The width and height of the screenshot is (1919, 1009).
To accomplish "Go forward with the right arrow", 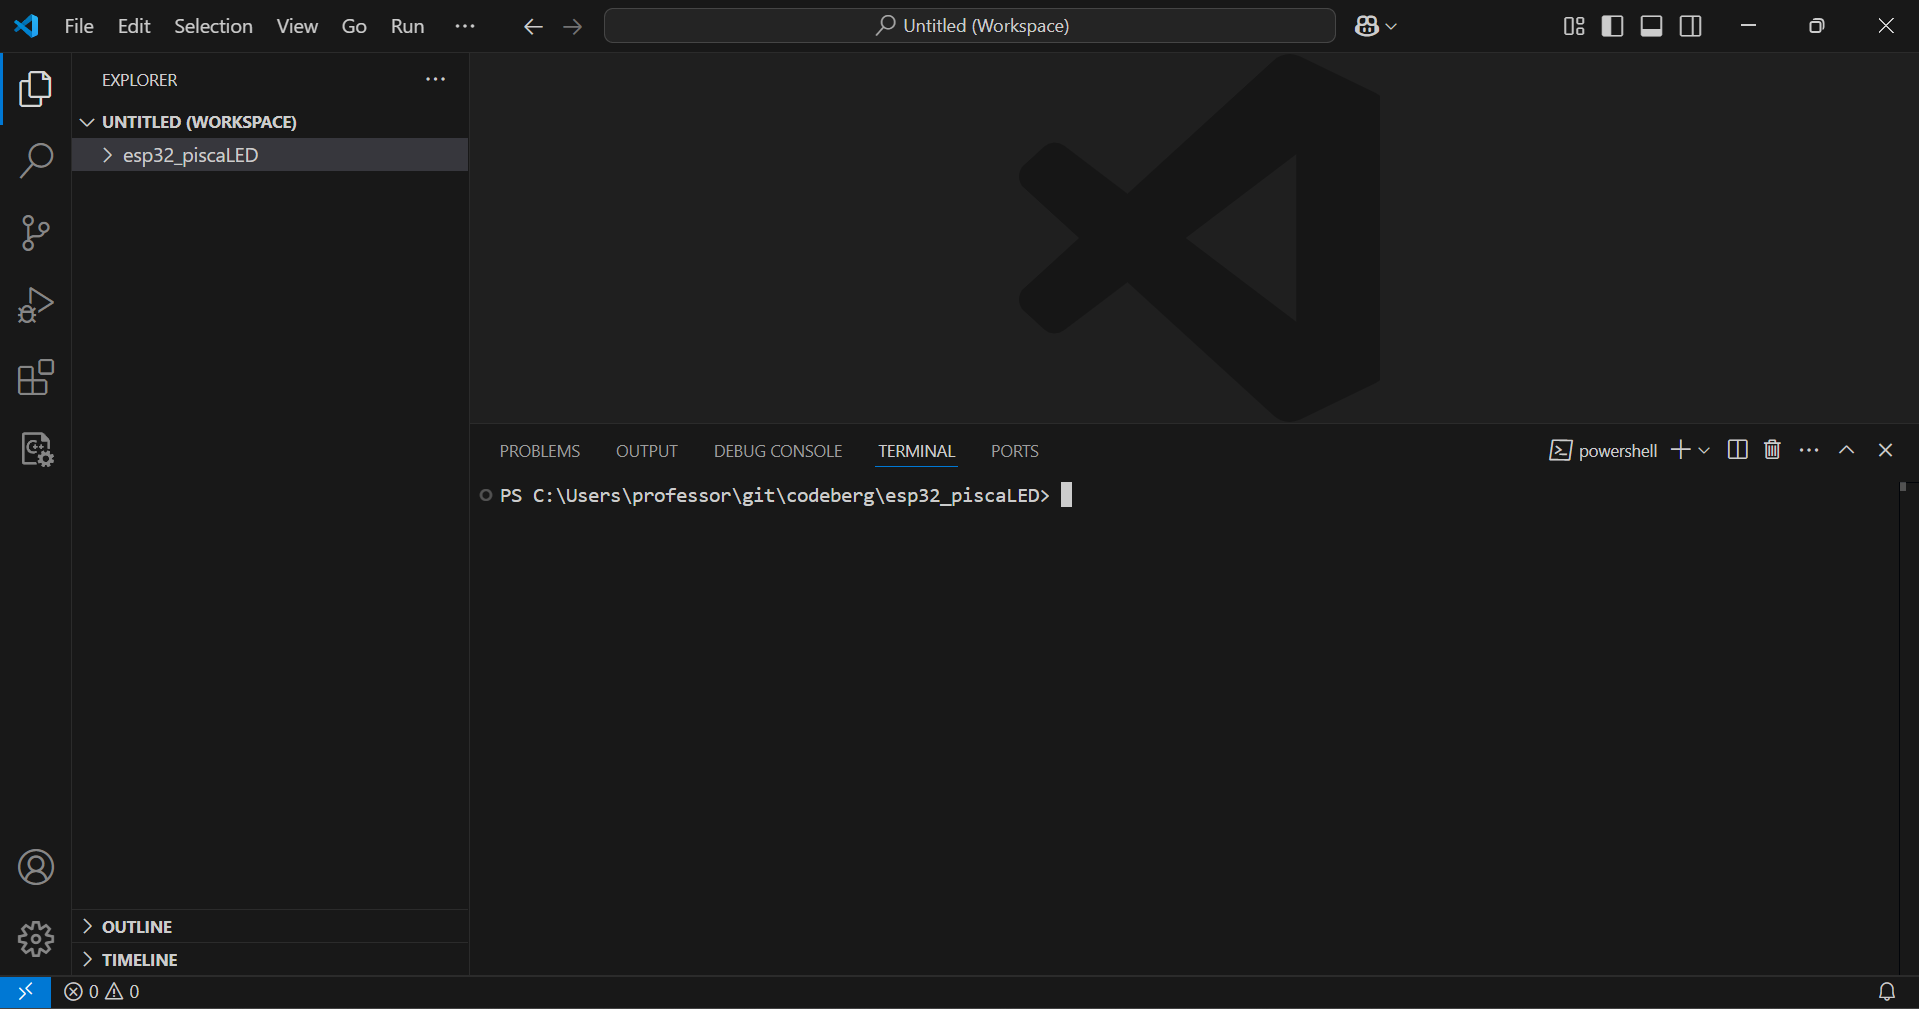I will click(x=573, y=27).
